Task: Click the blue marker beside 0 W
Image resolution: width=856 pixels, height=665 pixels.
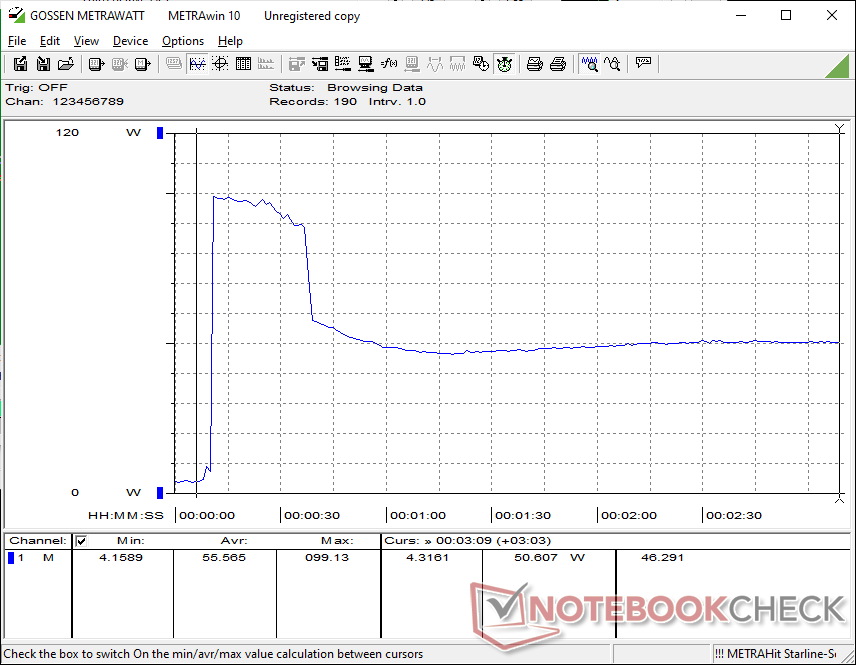Action: [x=159, y=492]
